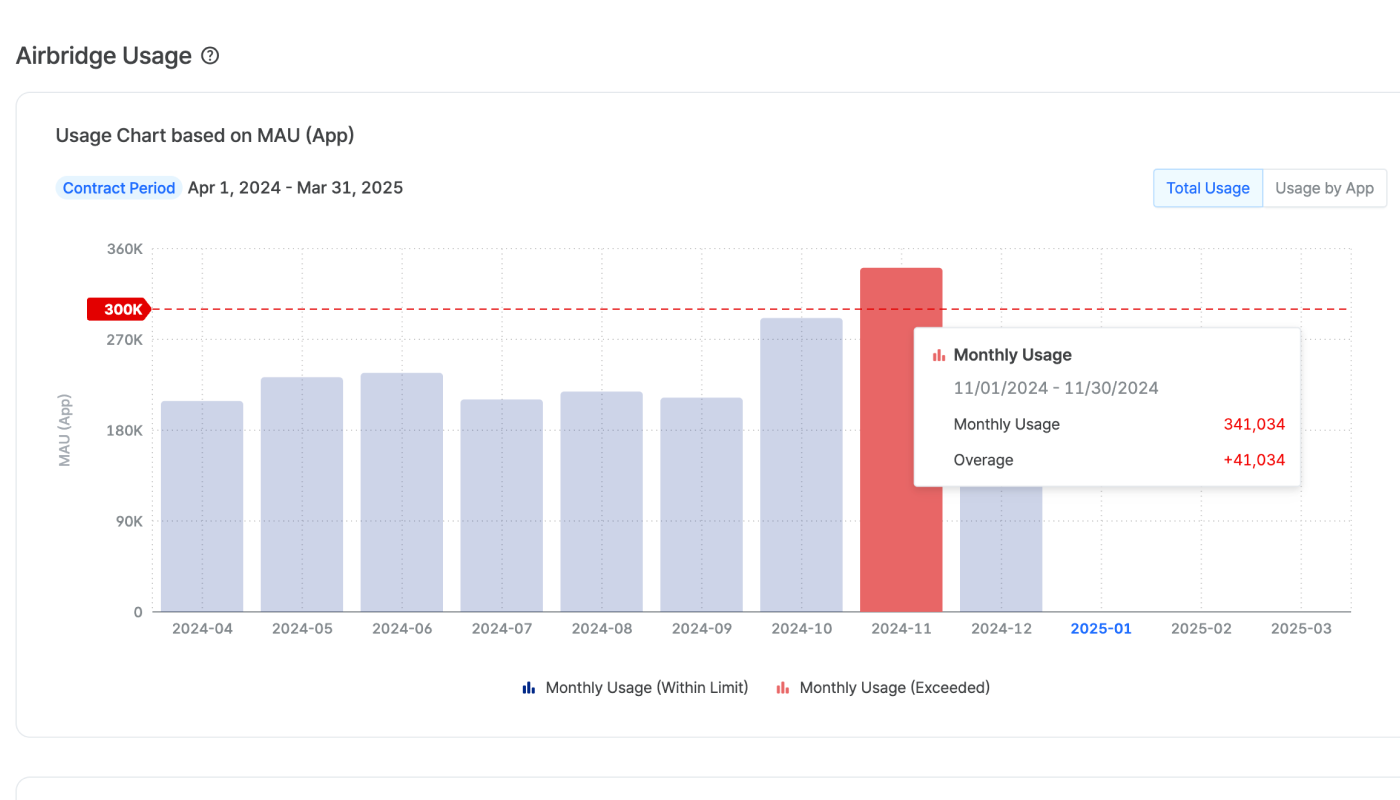Toggle the Monthly Usage (Within Limit) legend

tap(635, 688)
